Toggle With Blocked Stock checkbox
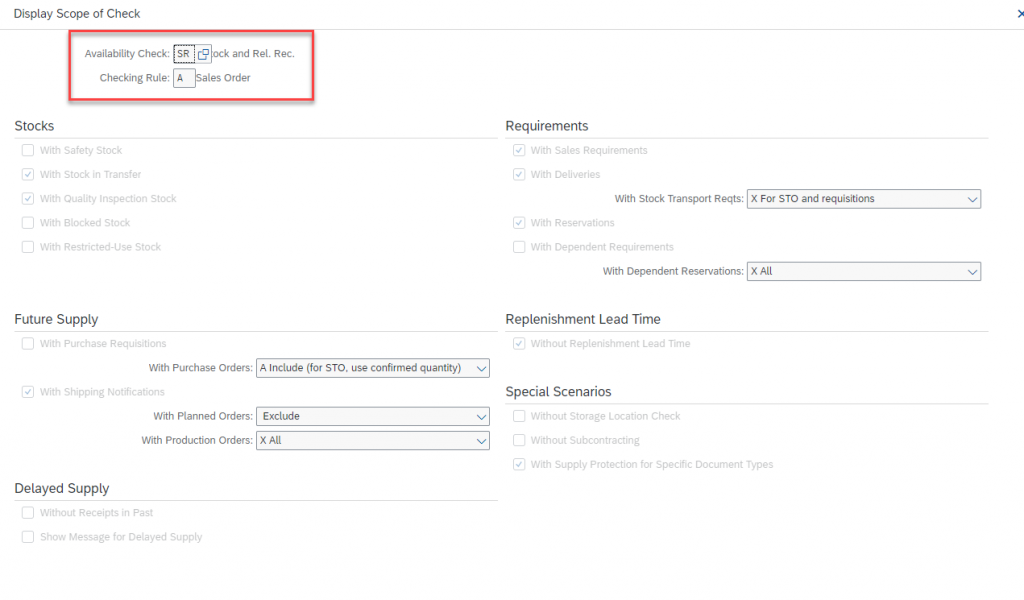 (27, 223)
